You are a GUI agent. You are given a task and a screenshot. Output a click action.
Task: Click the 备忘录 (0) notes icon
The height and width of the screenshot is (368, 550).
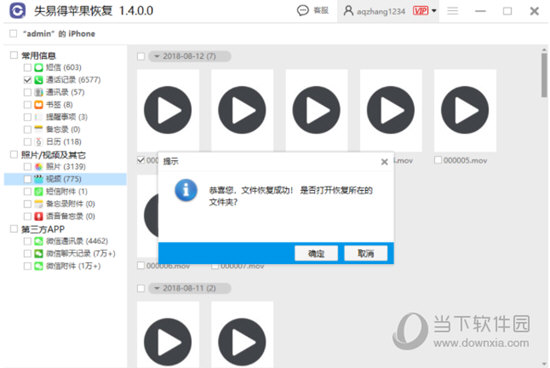click(x=39, y=129)
